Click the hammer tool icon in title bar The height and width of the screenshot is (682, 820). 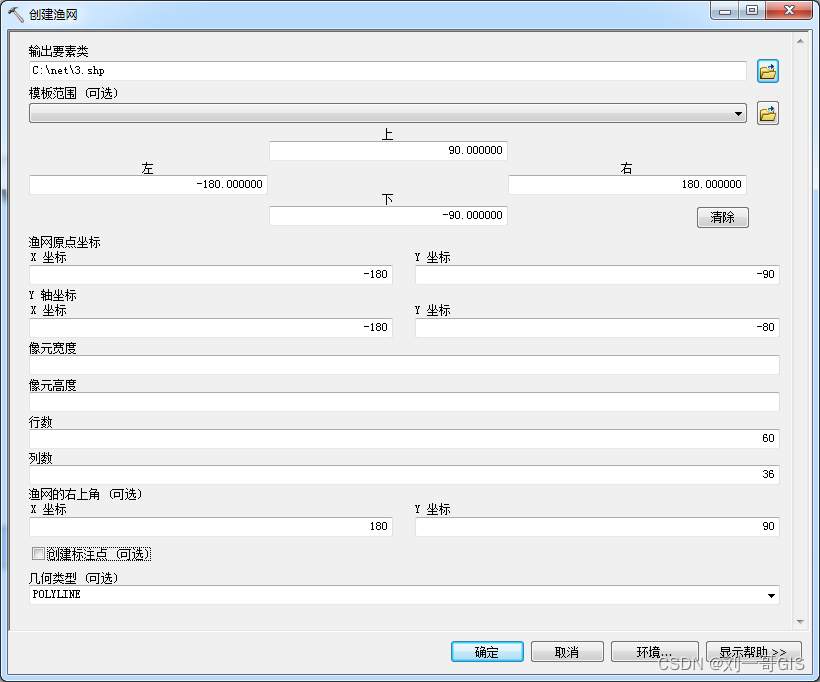click(16, 14)
